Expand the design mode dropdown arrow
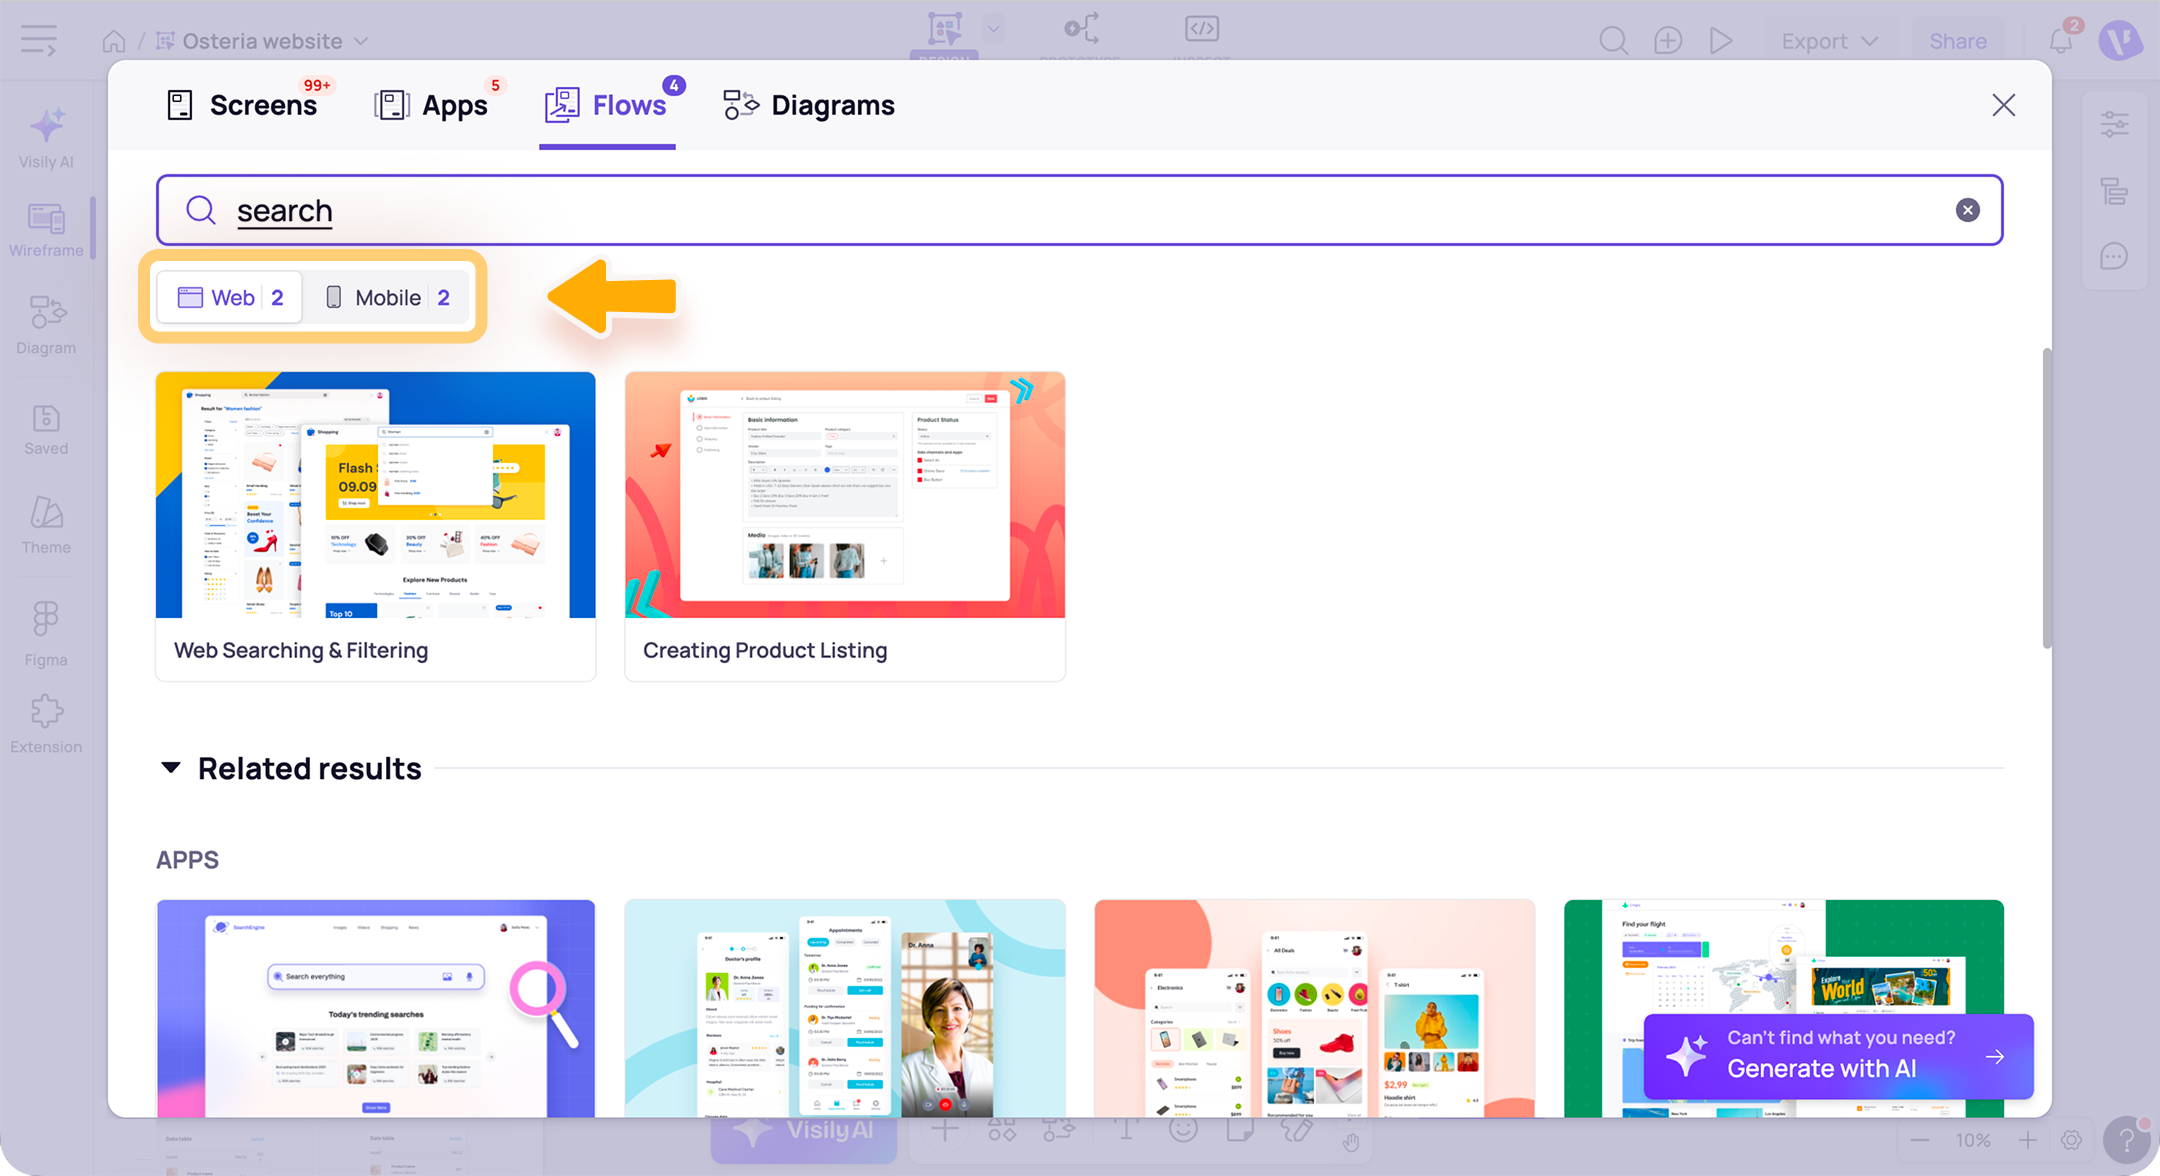 point(993,29)
